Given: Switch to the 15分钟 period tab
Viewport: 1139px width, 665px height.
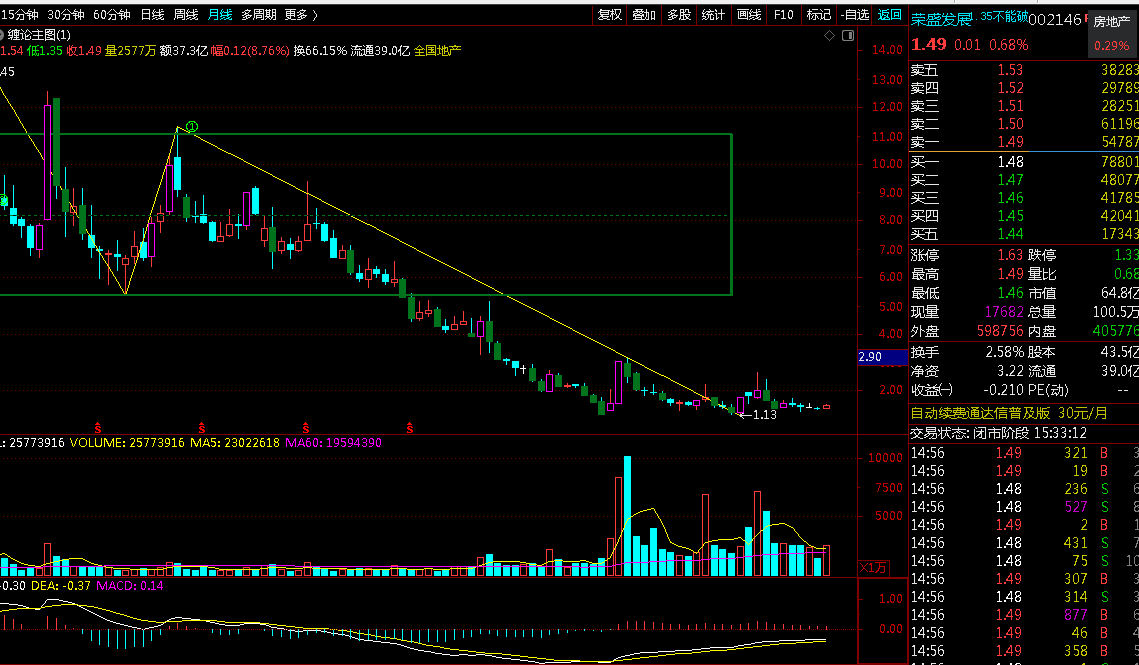Looking at the screenshot, I should pyautogui.click(x=20, y=15).
